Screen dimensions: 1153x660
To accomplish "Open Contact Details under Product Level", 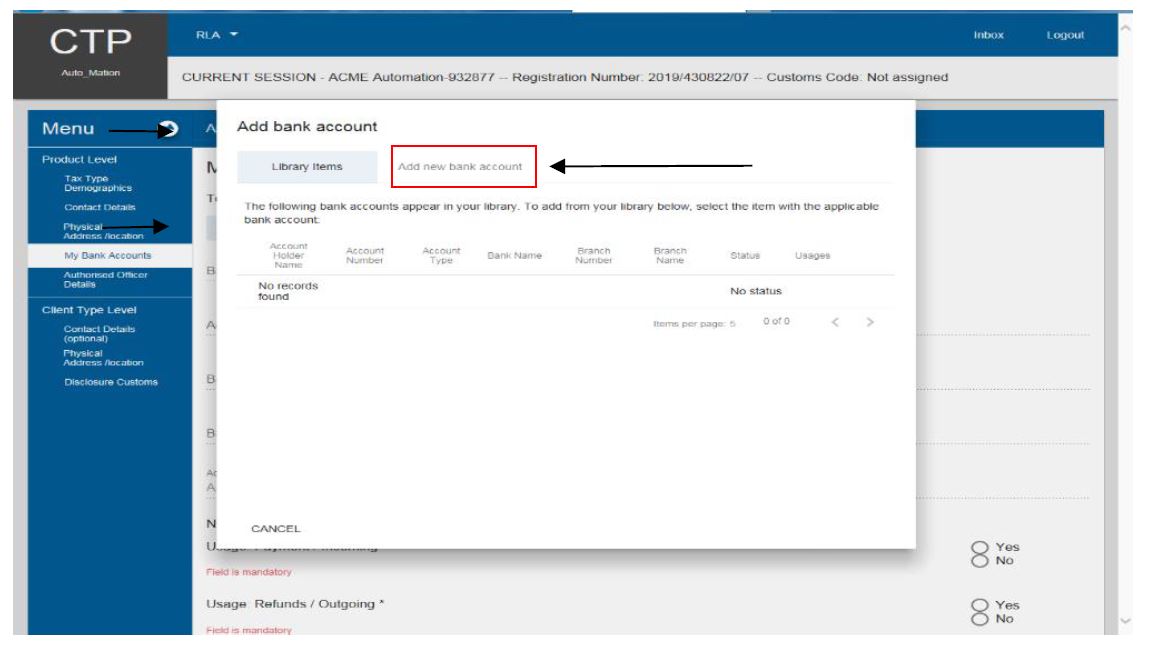I will [x=99, y=207].
